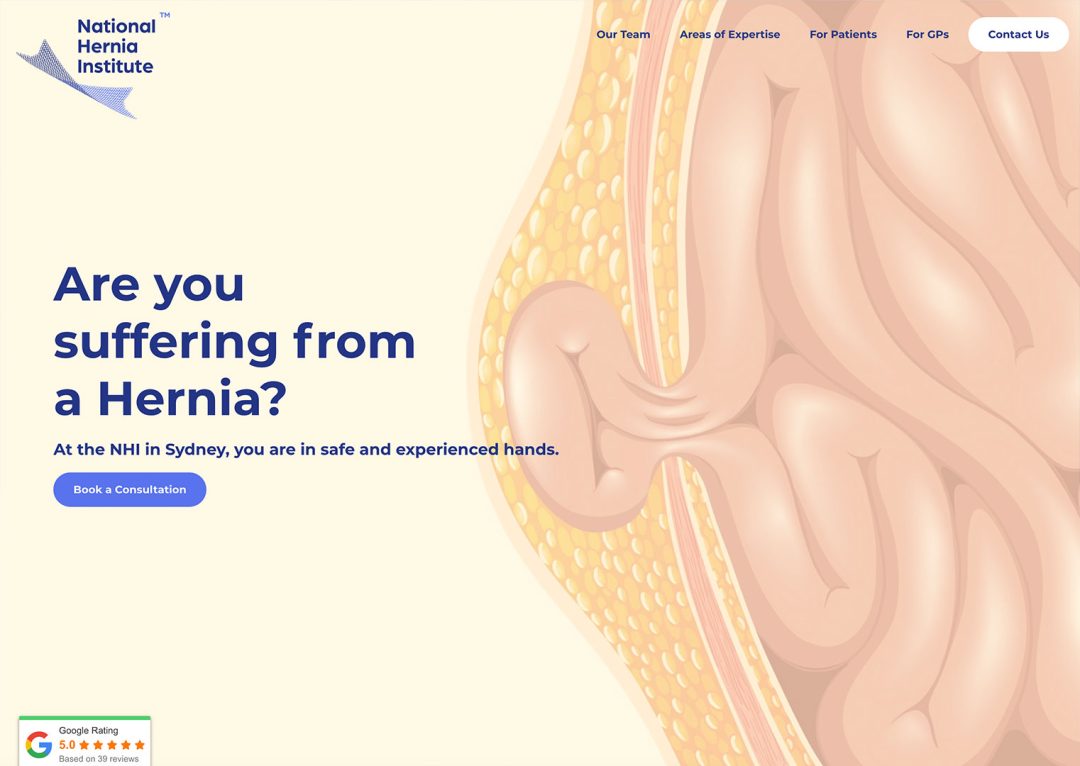Open the Areas of Expertise menu

(729, 34)
